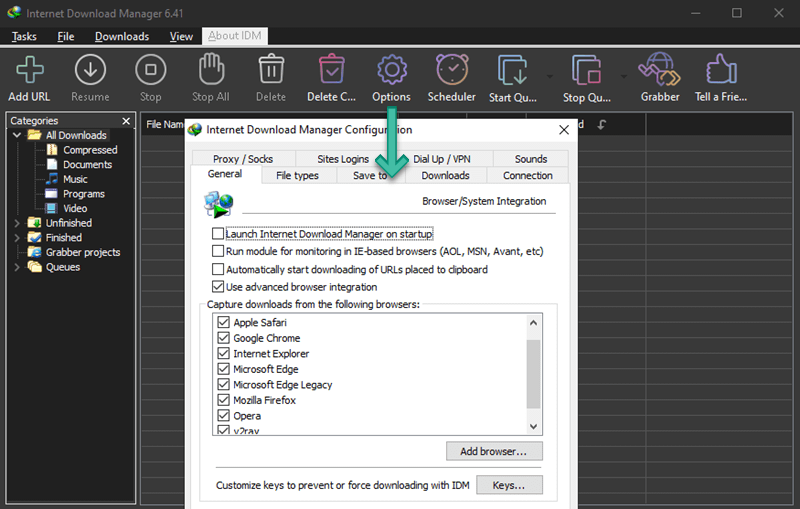Click Tell a Friend thumbs-up icon

[721, 69]
